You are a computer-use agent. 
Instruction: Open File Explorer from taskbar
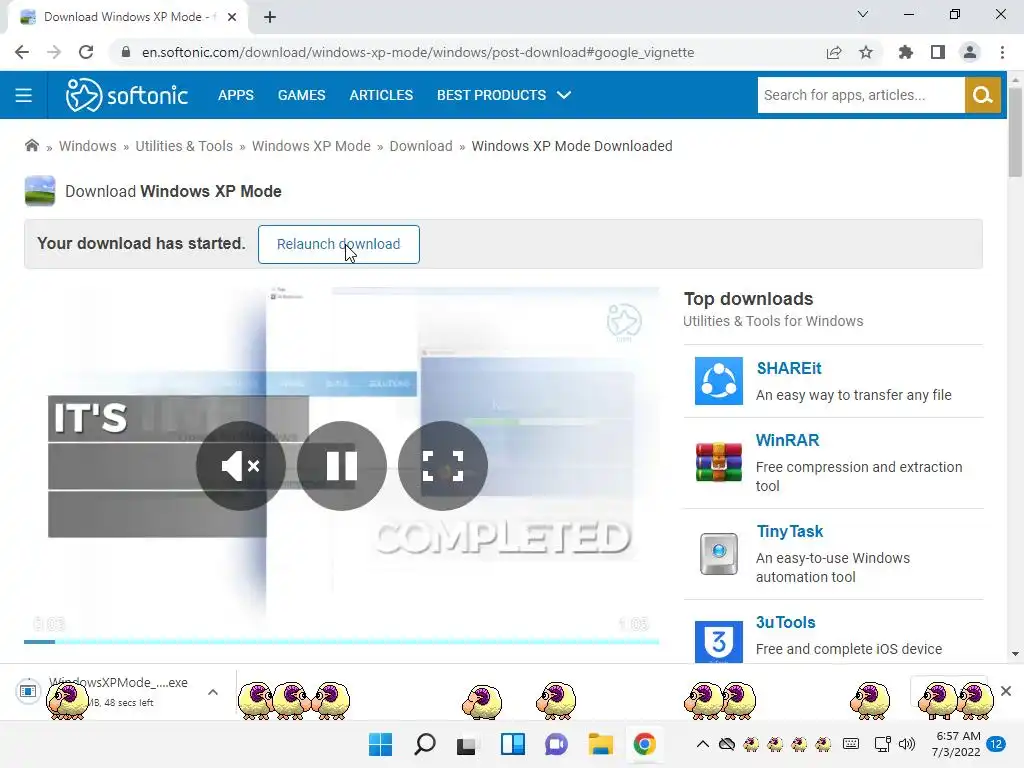coord(600,744)
